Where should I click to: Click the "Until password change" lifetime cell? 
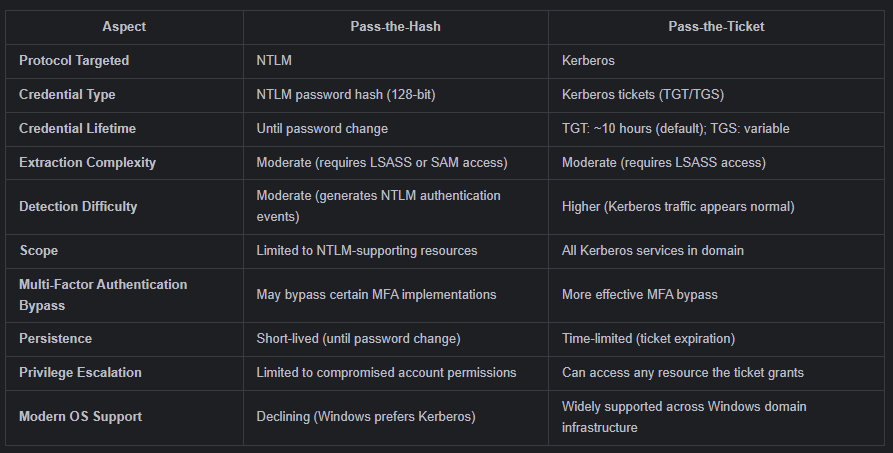click(322, 129)
